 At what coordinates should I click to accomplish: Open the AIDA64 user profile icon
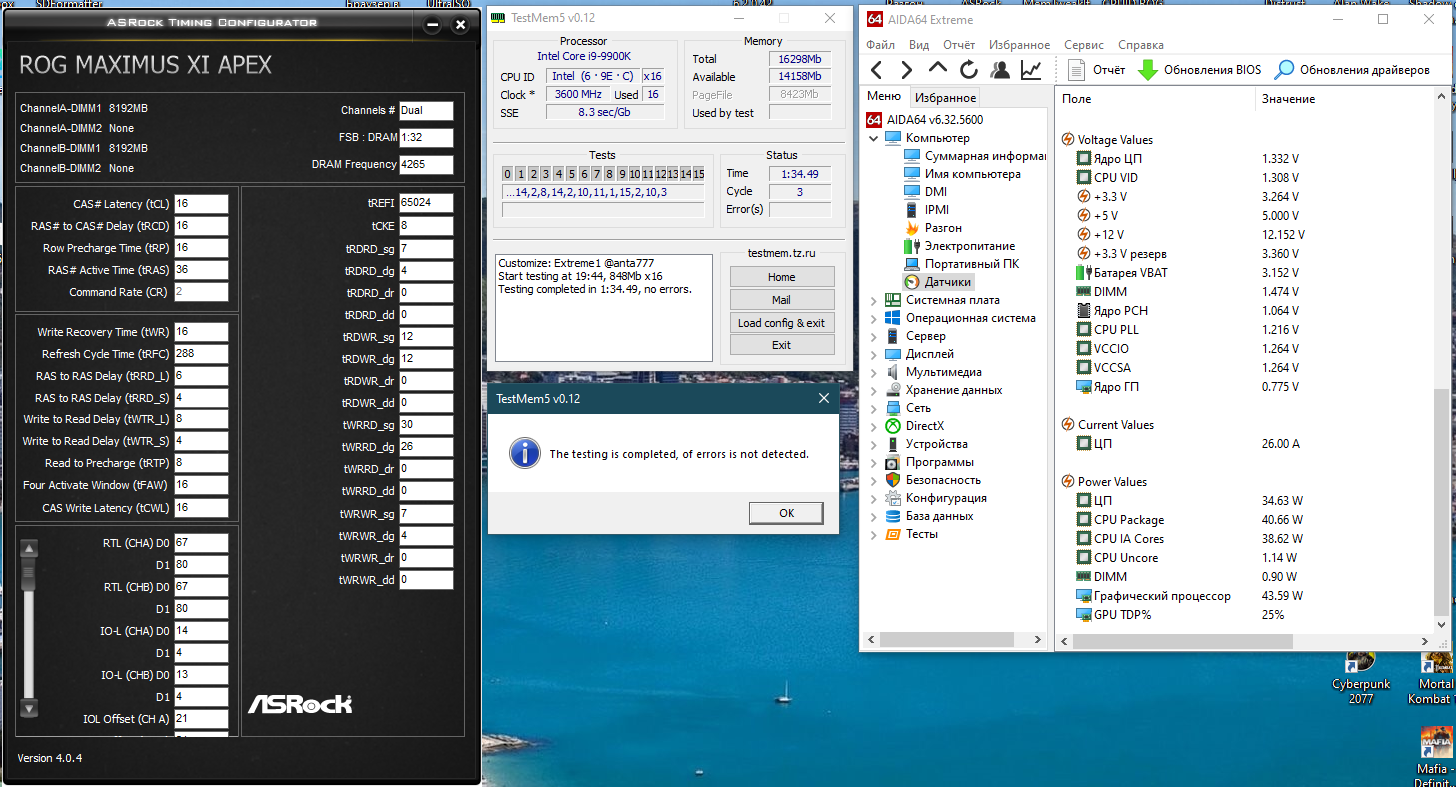[x=1000, y=70]
